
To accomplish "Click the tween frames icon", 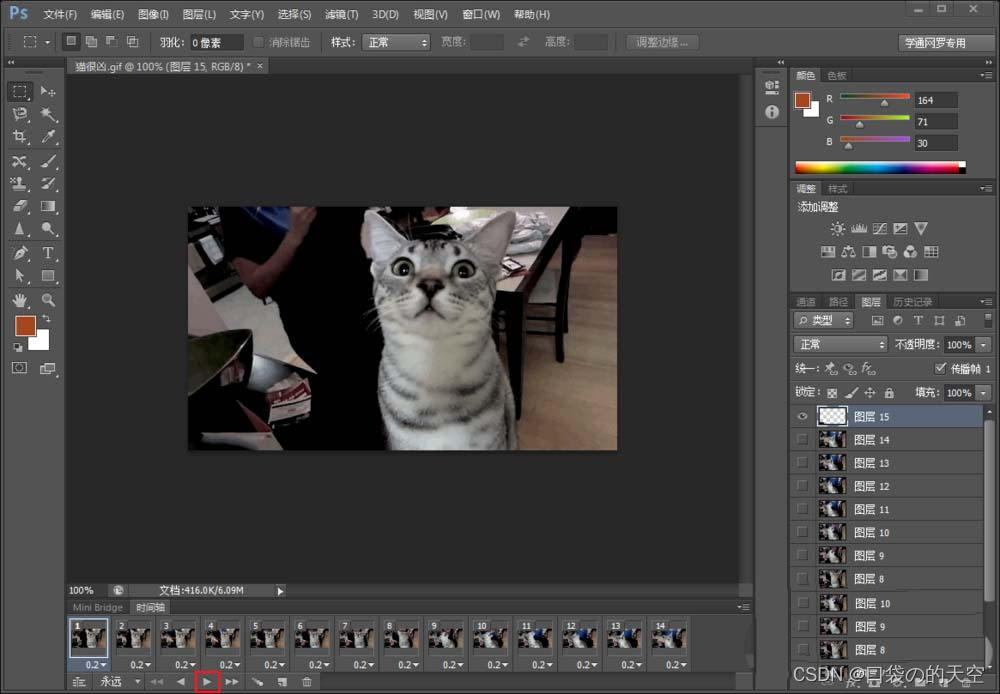I will click(258, 682).
